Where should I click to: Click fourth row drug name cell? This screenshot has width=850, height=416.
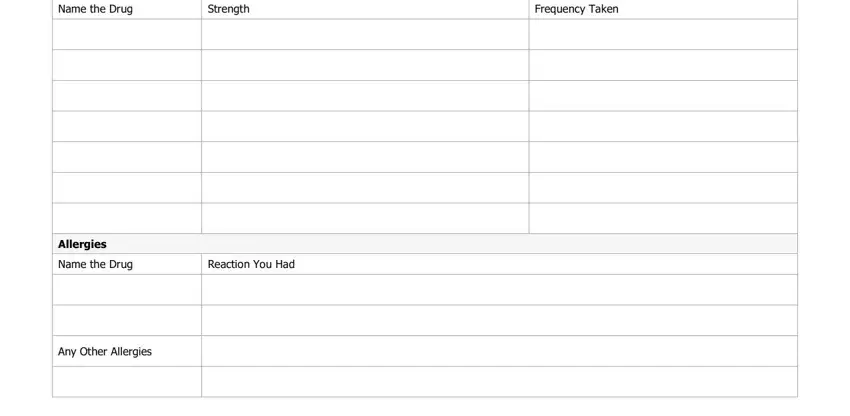click(x=127, y=126)
